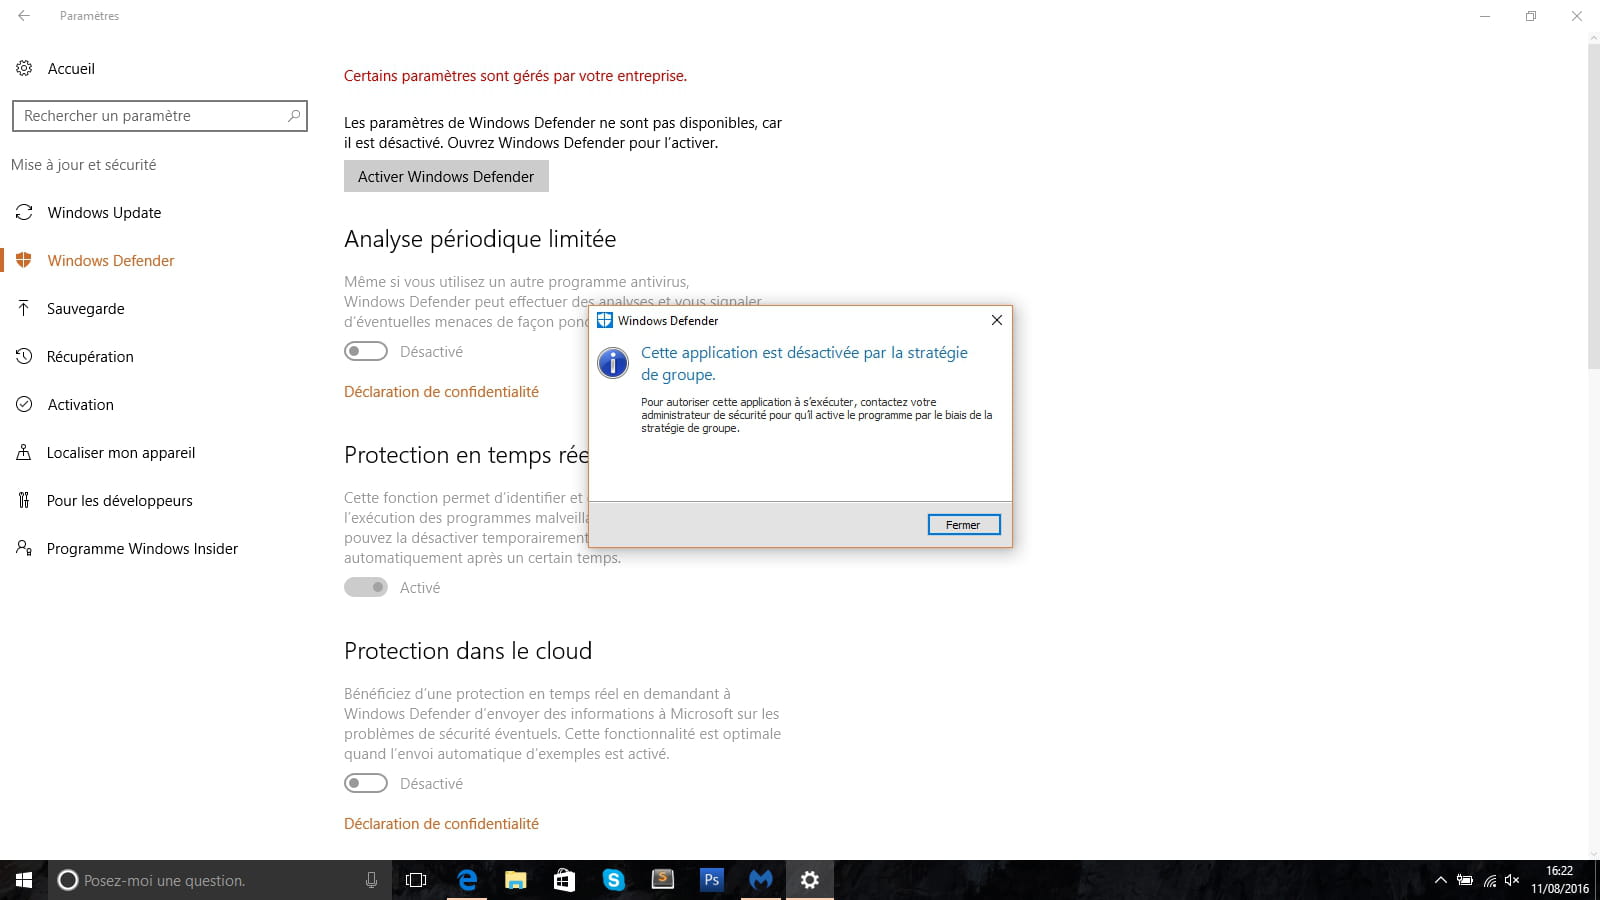The width and height of the screenshot is (1600, 900).
Task: Click the "Protection dans le cloud" heading
Action: 468,651
